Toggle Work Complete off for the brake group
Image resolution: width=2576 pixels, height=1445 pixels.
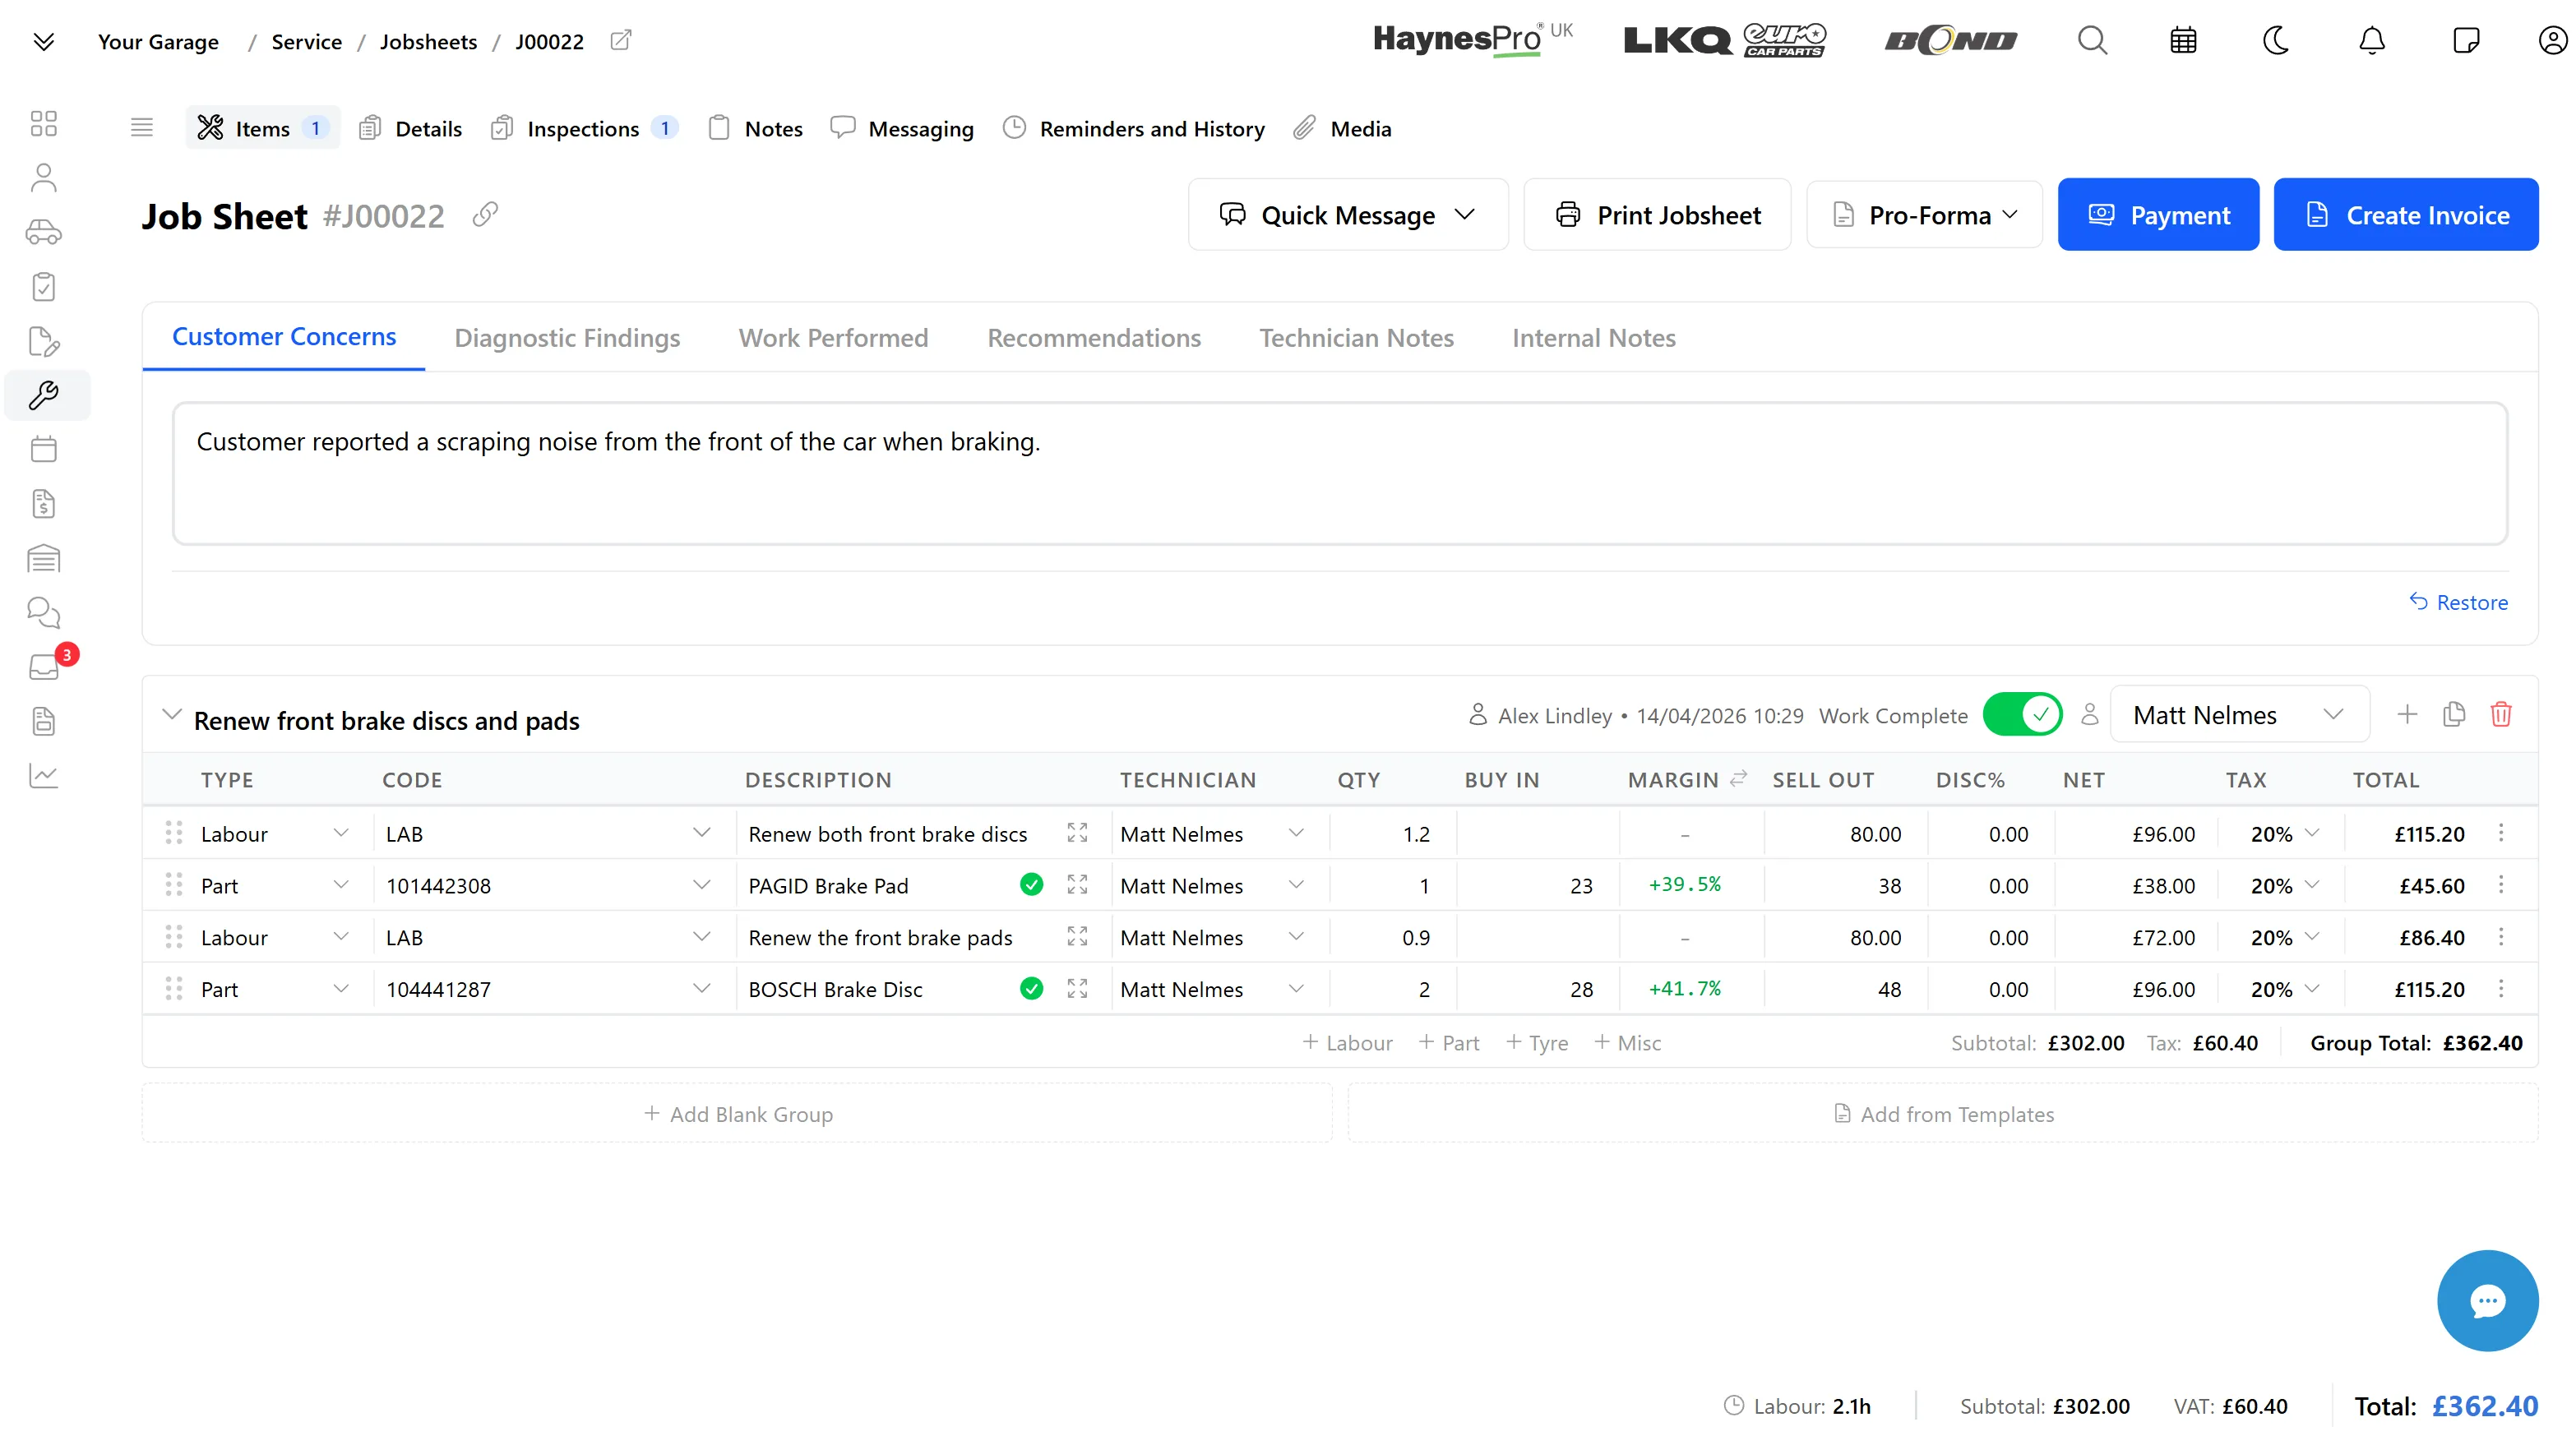(2023, 715)
